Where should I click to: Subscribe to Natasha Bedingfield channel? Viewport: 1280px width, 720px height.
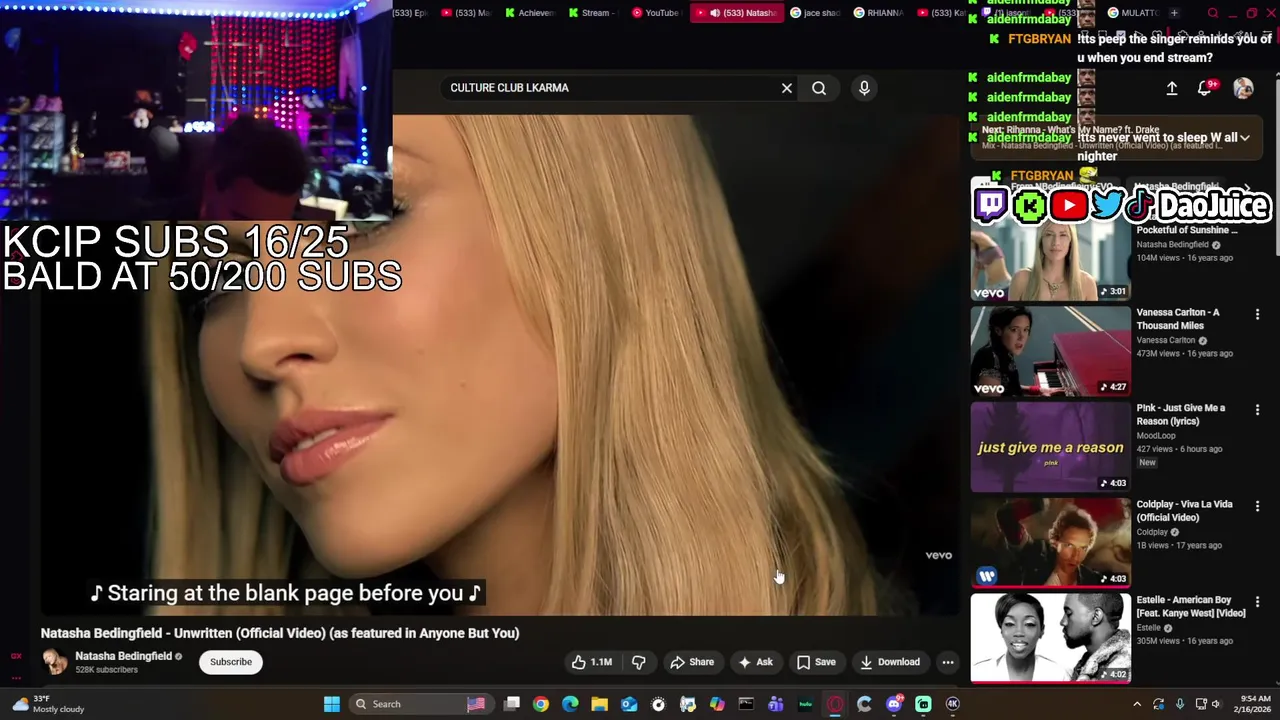(x=231, y=662)
